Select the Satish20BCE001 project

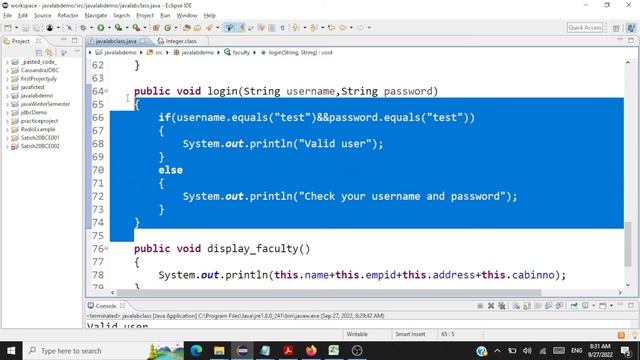40,138
